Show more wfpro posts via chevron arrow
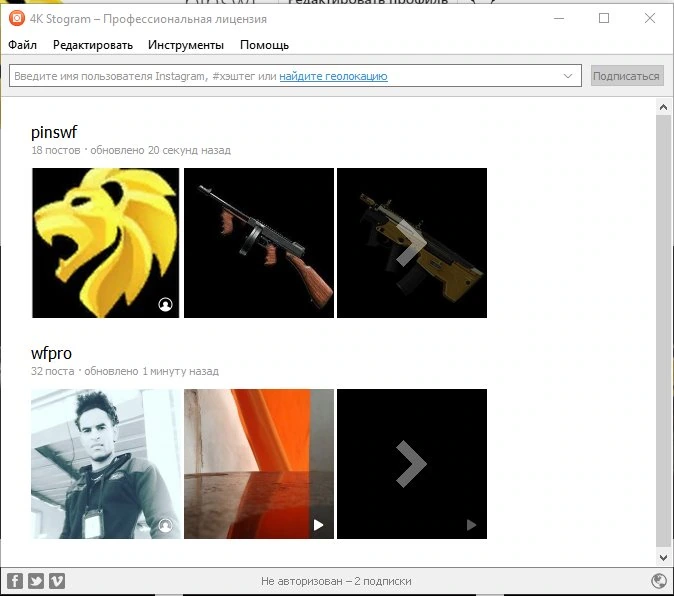Viewport: 674px width, 596px height. [412, 464]
